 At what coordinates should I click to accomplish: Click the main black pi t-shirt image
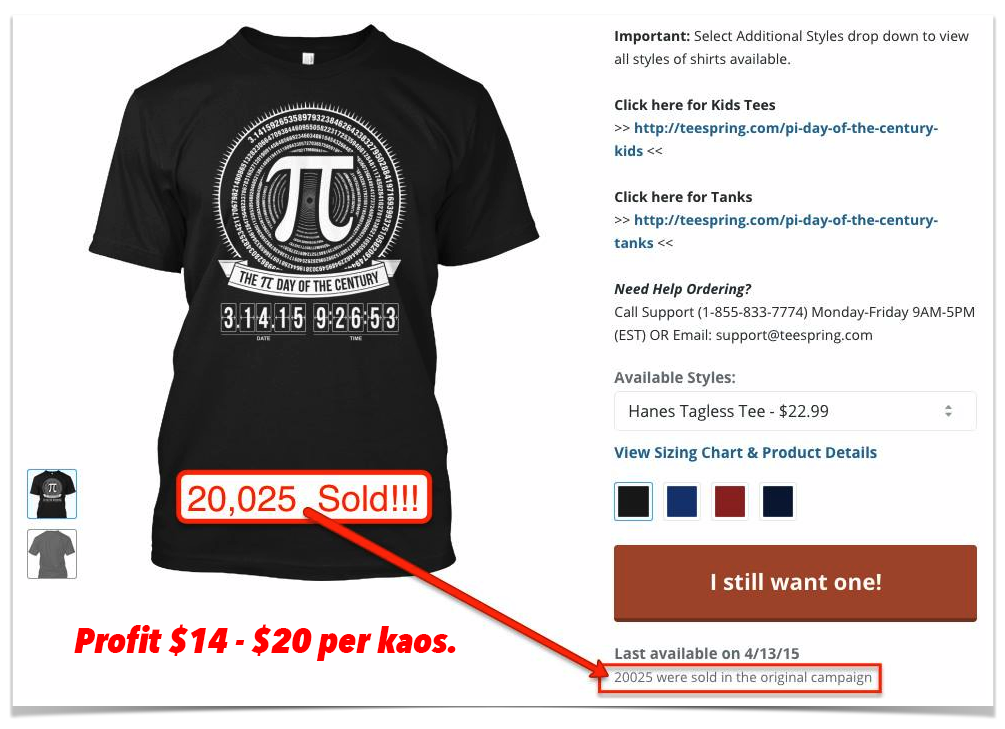pos(313,301)
